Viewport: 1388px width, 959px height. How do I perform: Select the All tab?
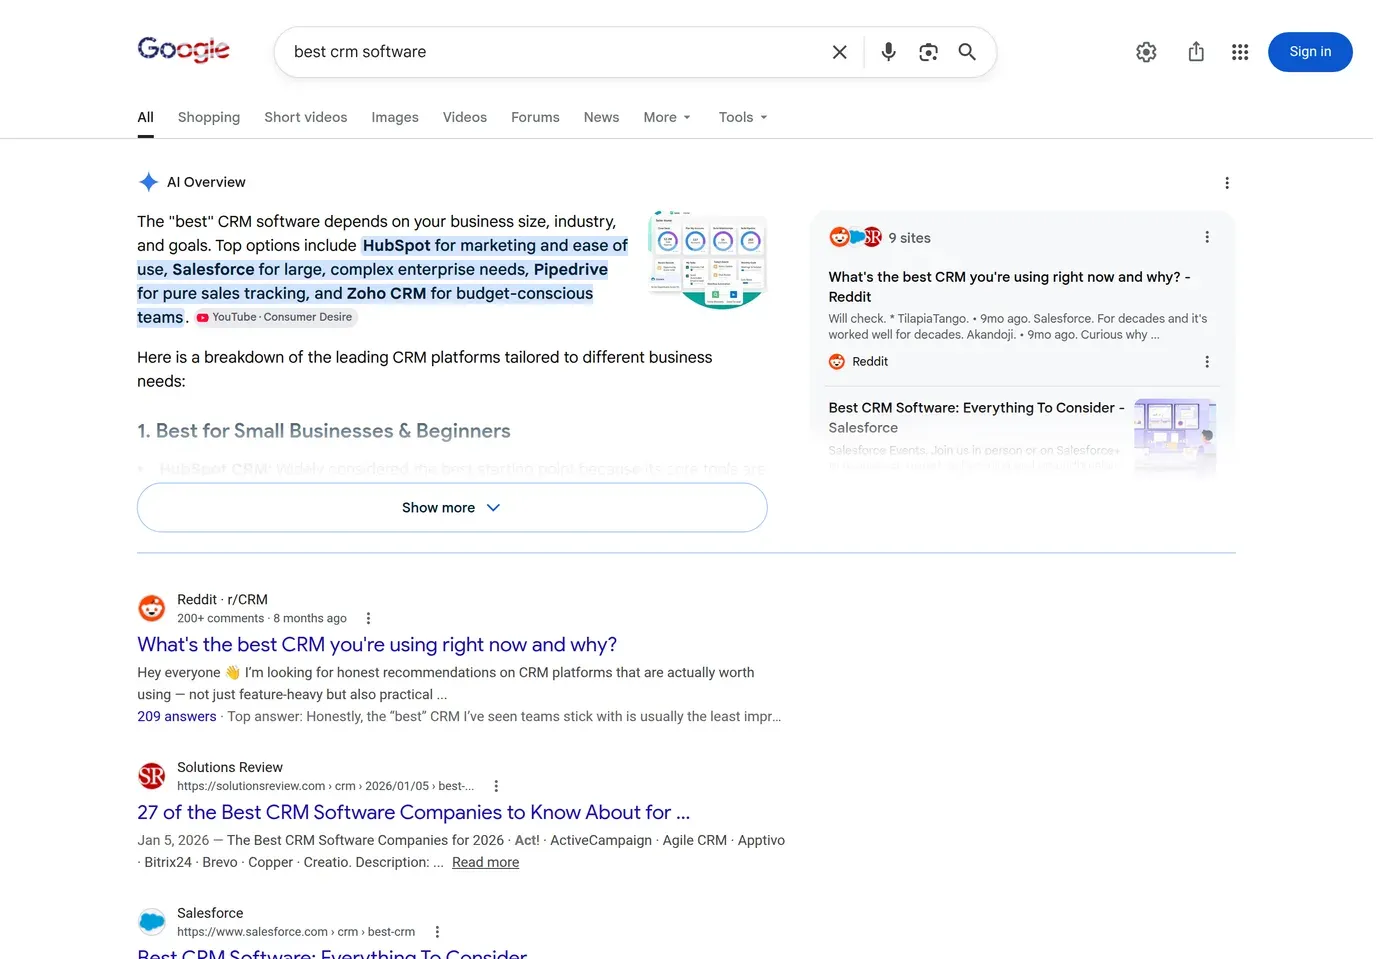[145, 117]
